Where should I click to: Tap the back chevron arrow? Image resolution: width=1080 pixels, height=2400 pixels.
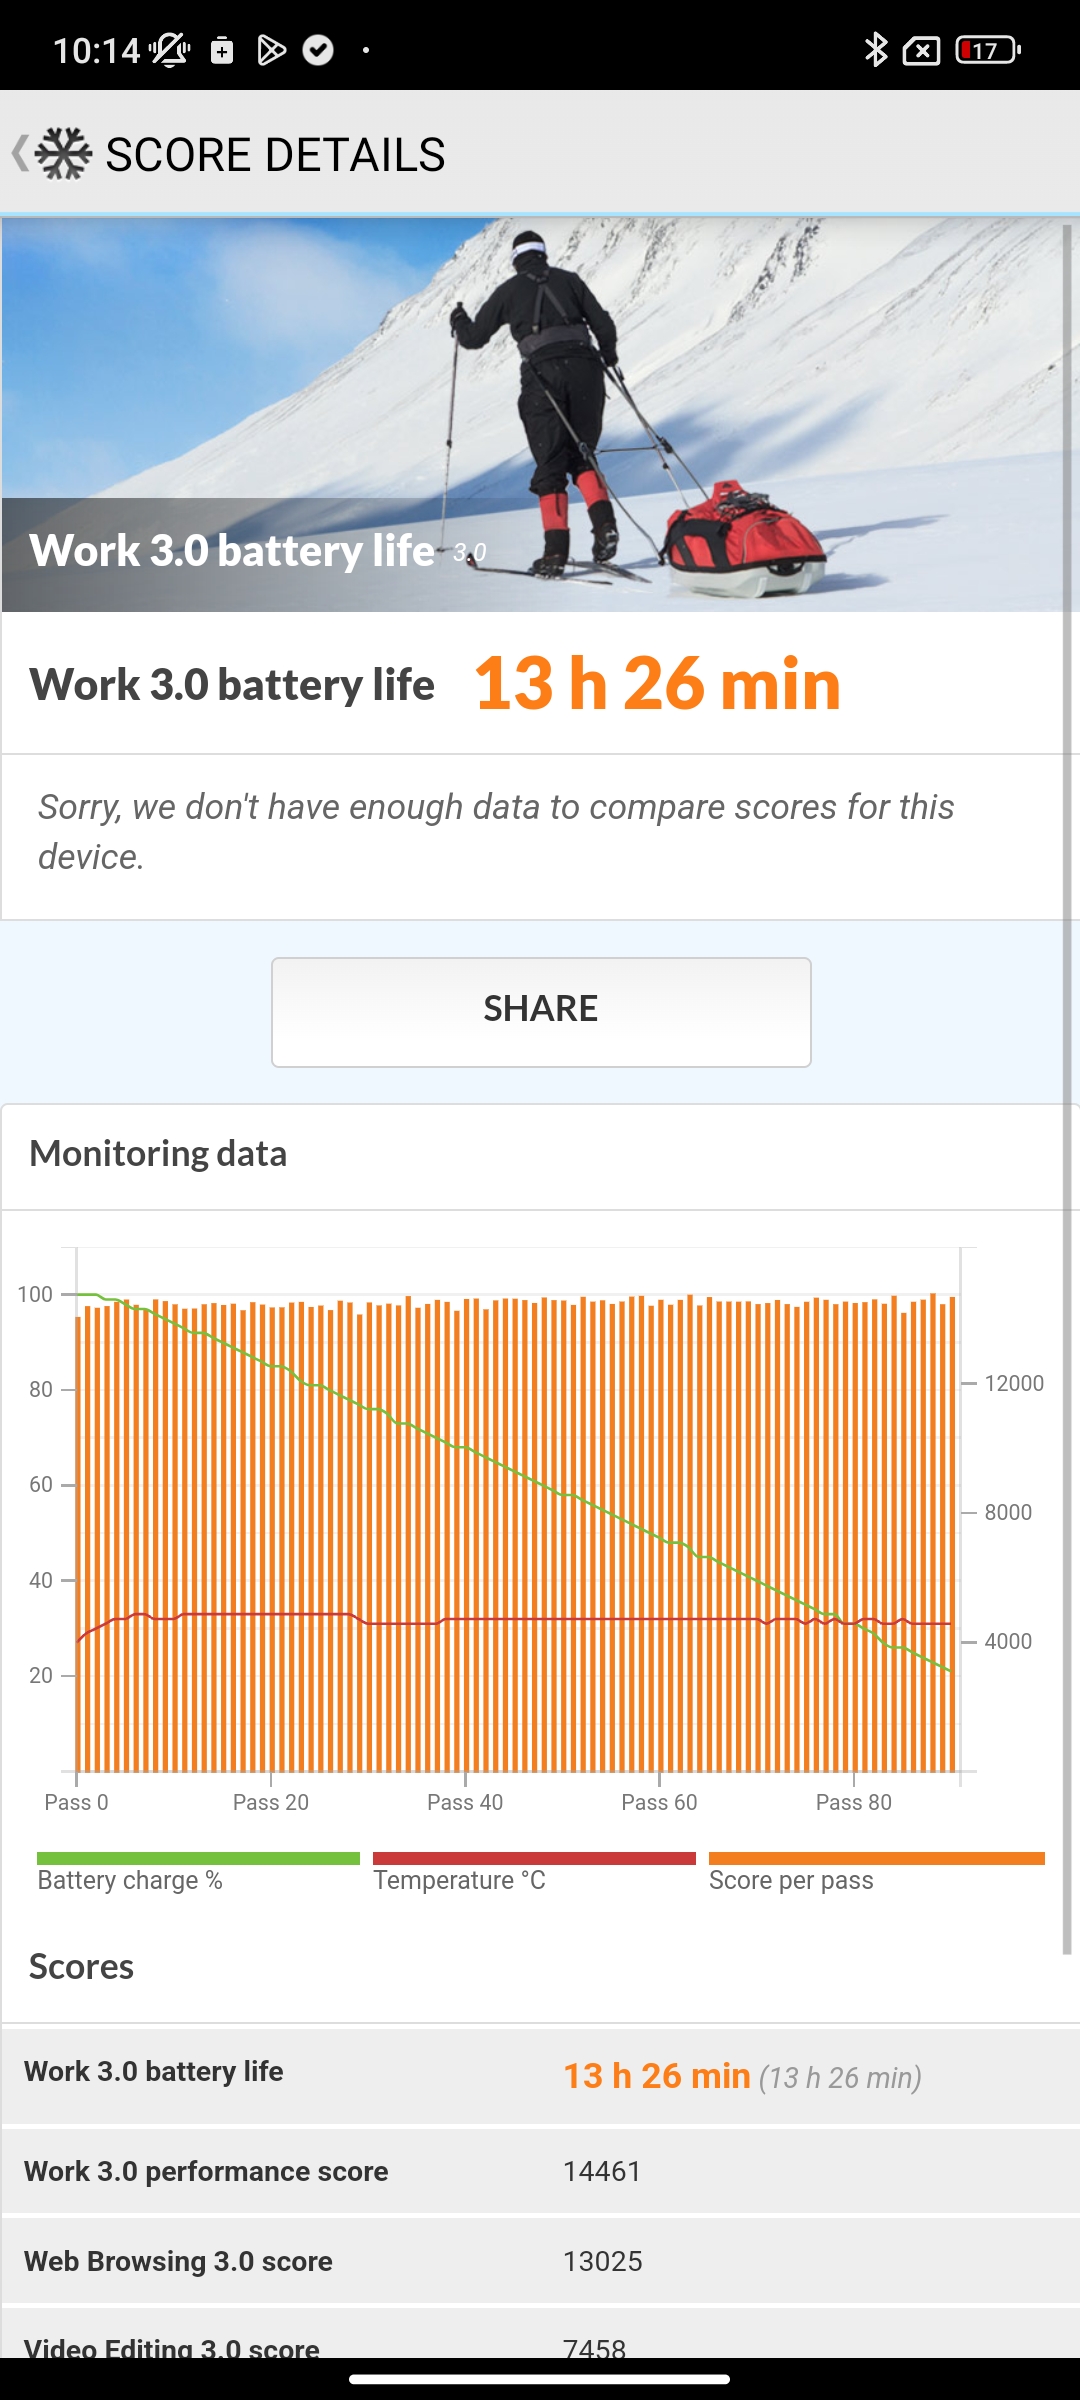(19, 154)
